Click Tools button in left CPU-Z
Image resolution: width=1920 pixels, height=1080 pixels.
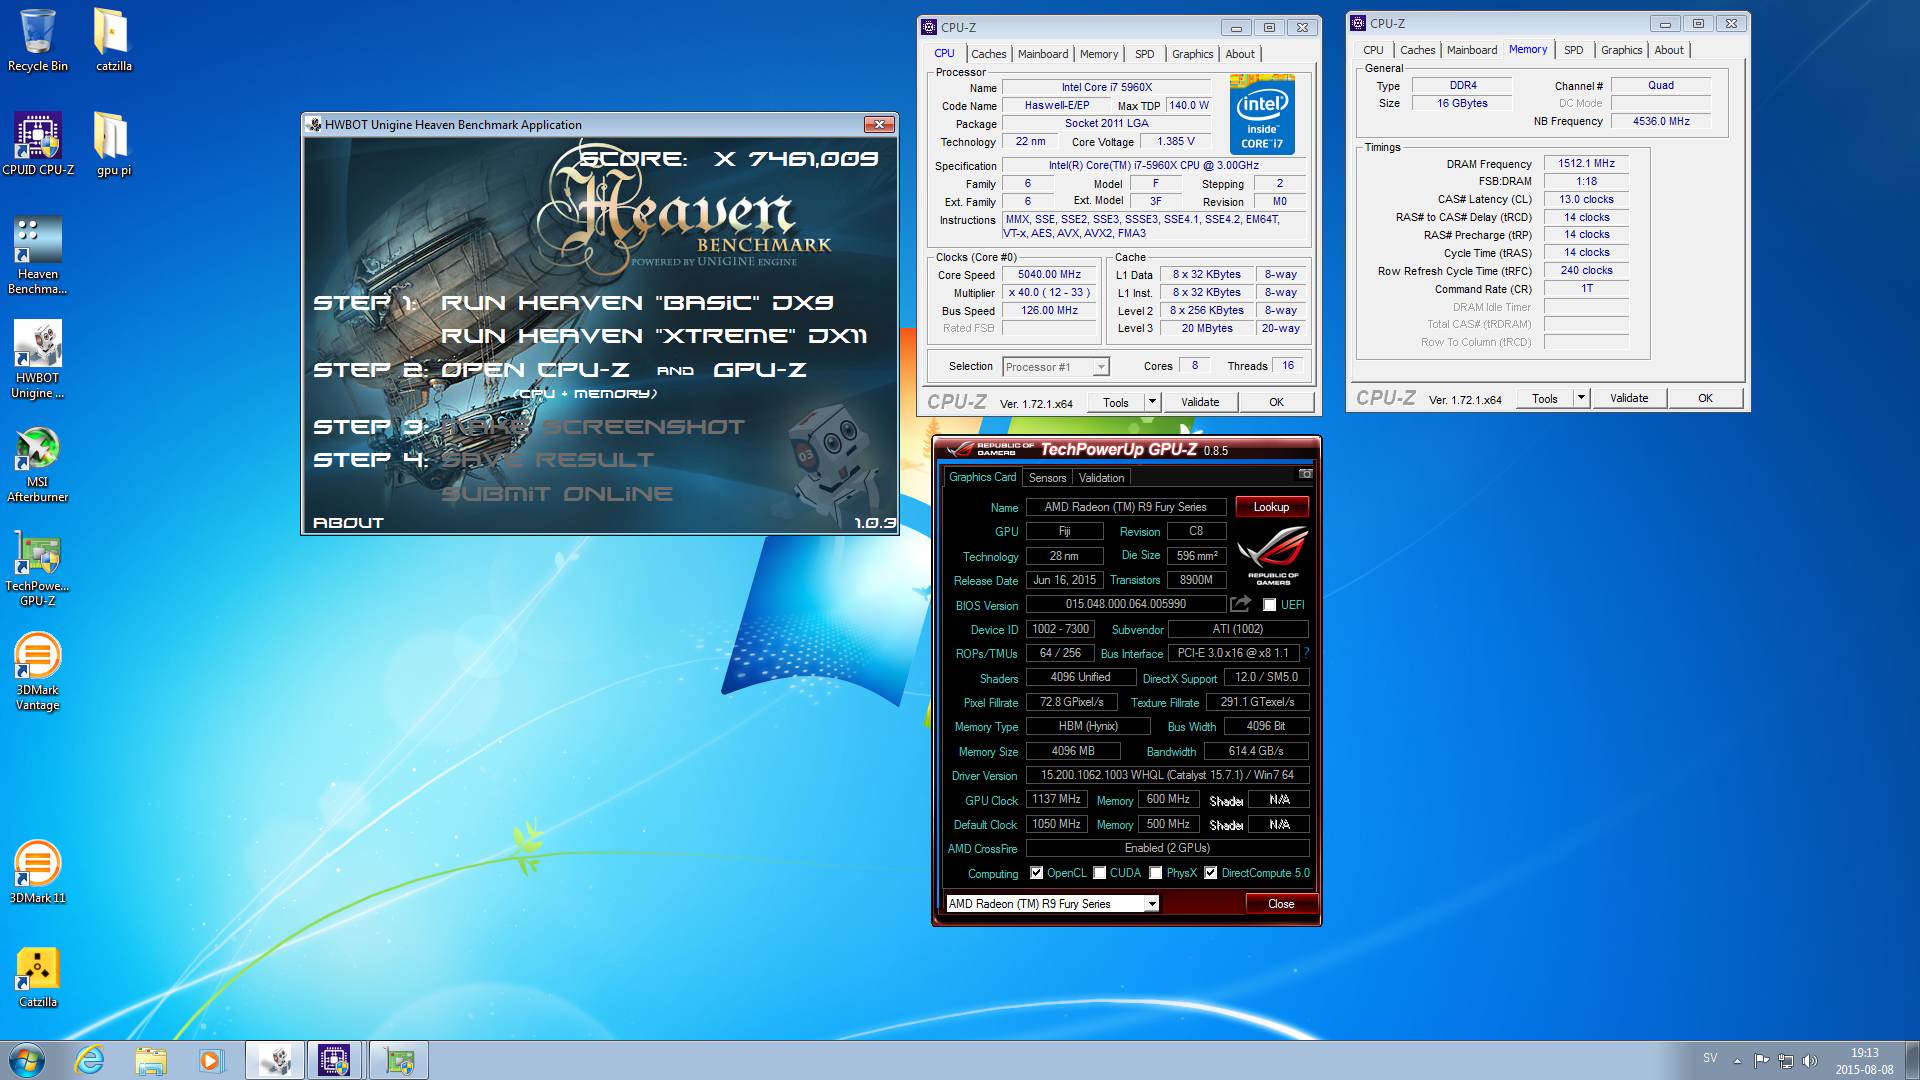[1116, 402]
